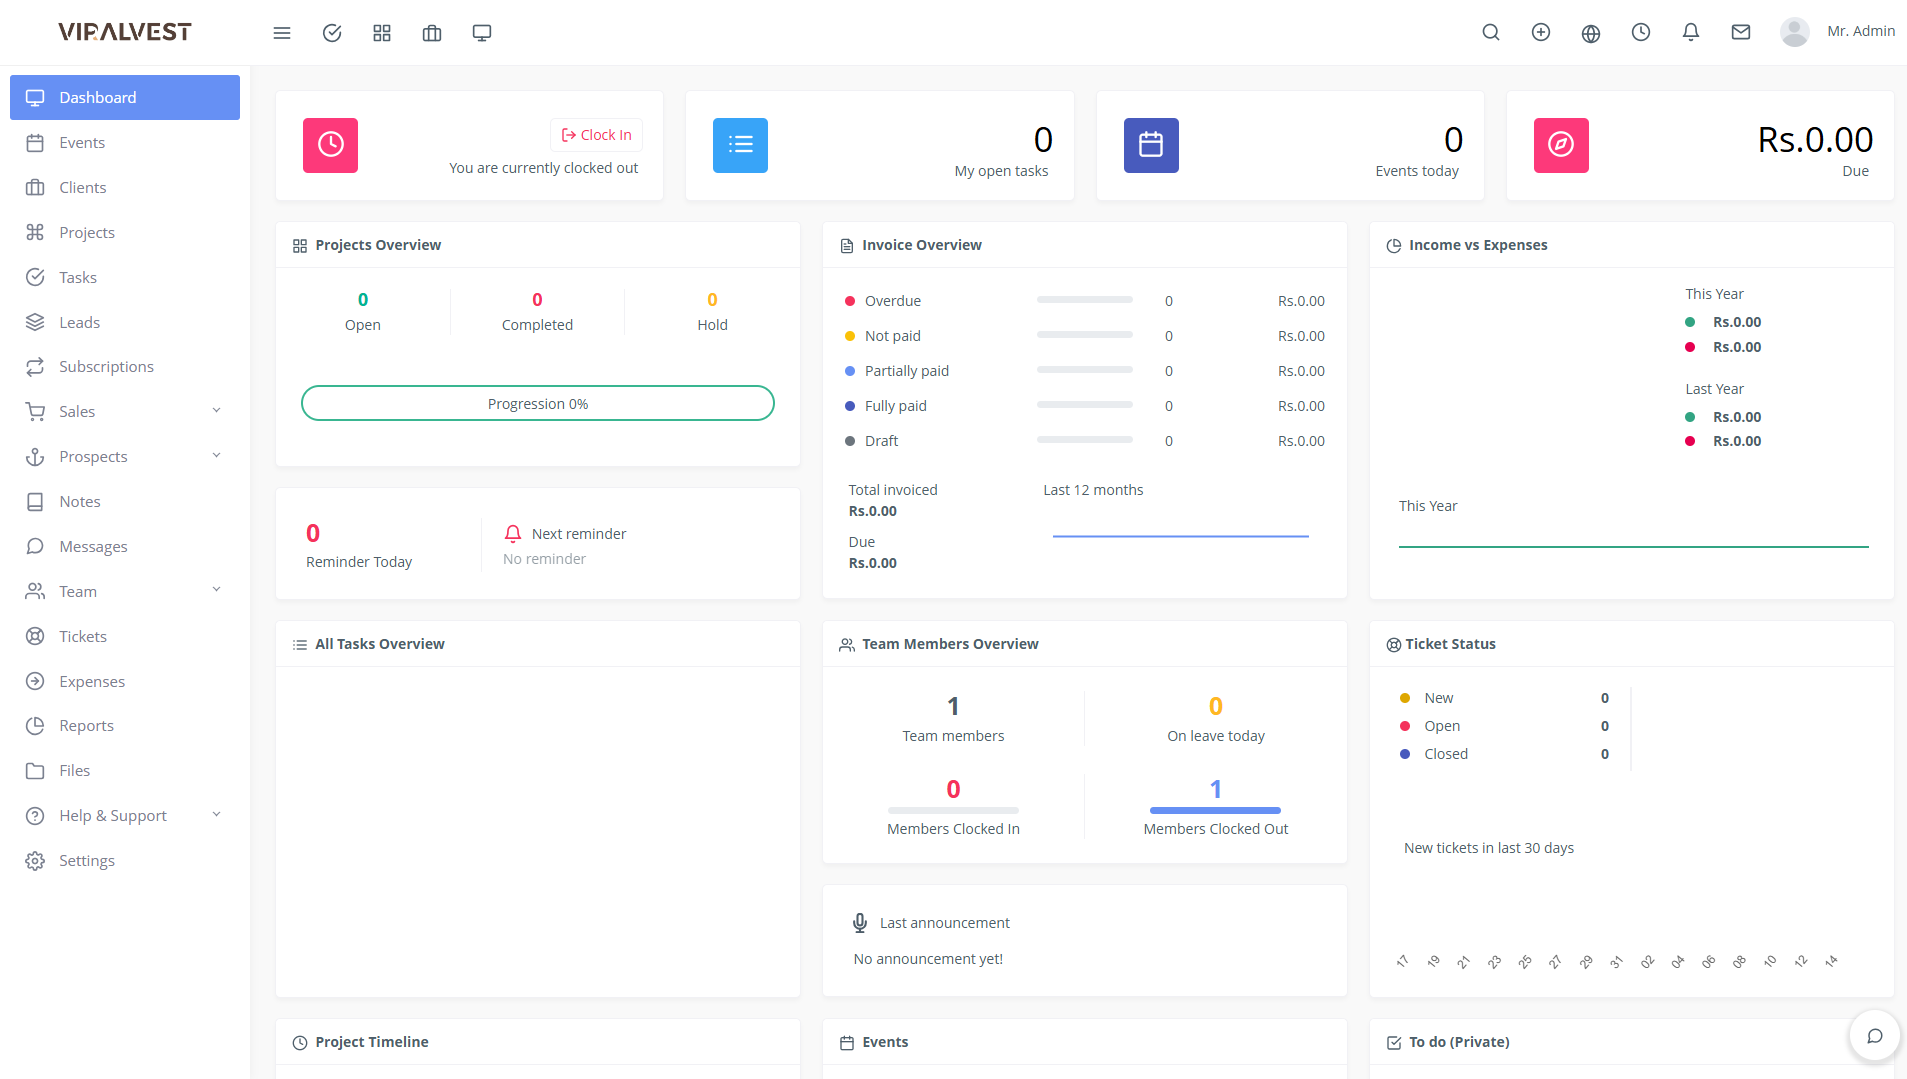Open the floating chat bubble at bottom right
This screenshot has height=1079, width=1907.
click(1875, 1035)
